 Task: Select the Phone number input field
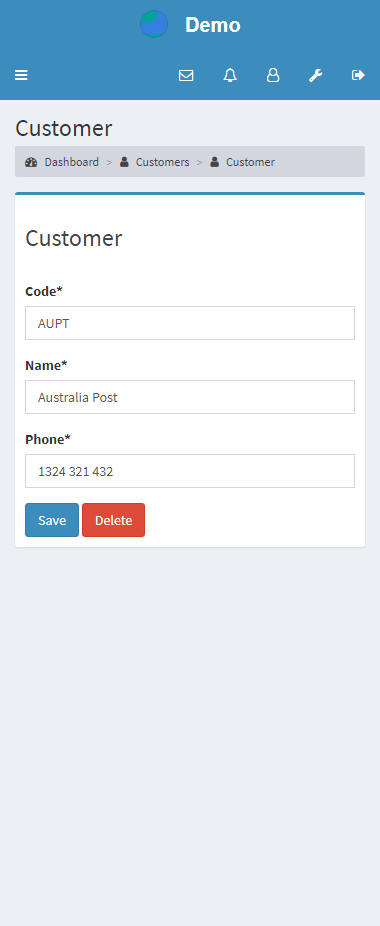190,471
